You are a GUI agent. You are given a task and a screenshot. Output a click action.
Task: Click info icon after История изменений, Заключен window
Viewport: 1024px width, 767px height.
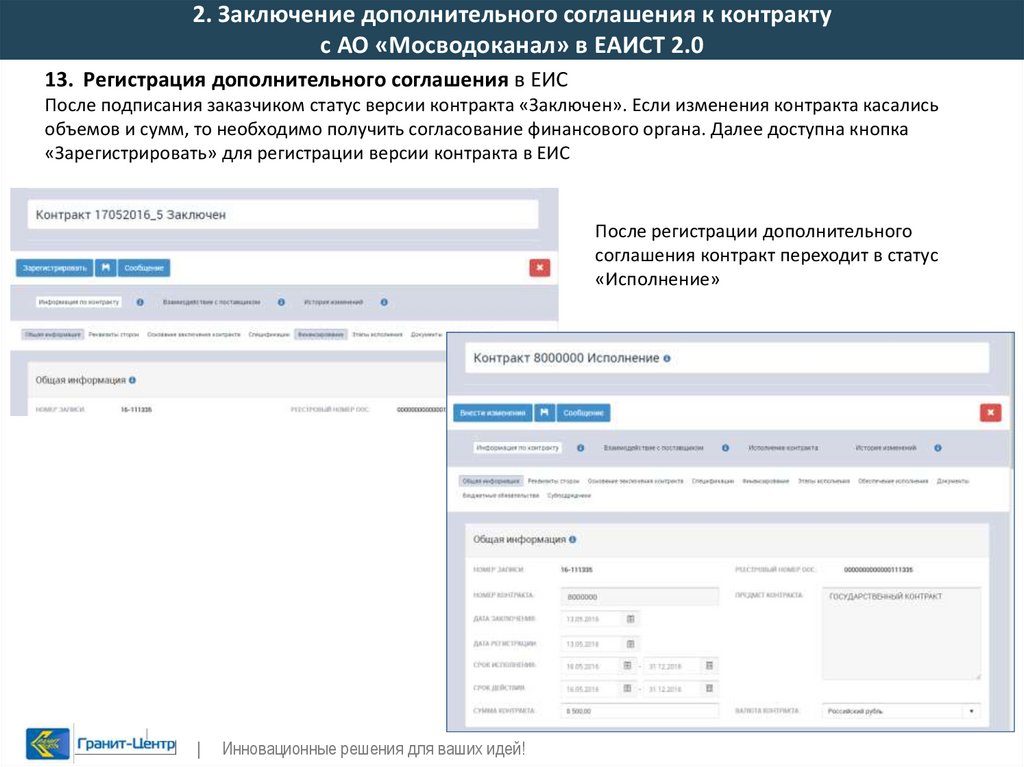coord(384,302)
